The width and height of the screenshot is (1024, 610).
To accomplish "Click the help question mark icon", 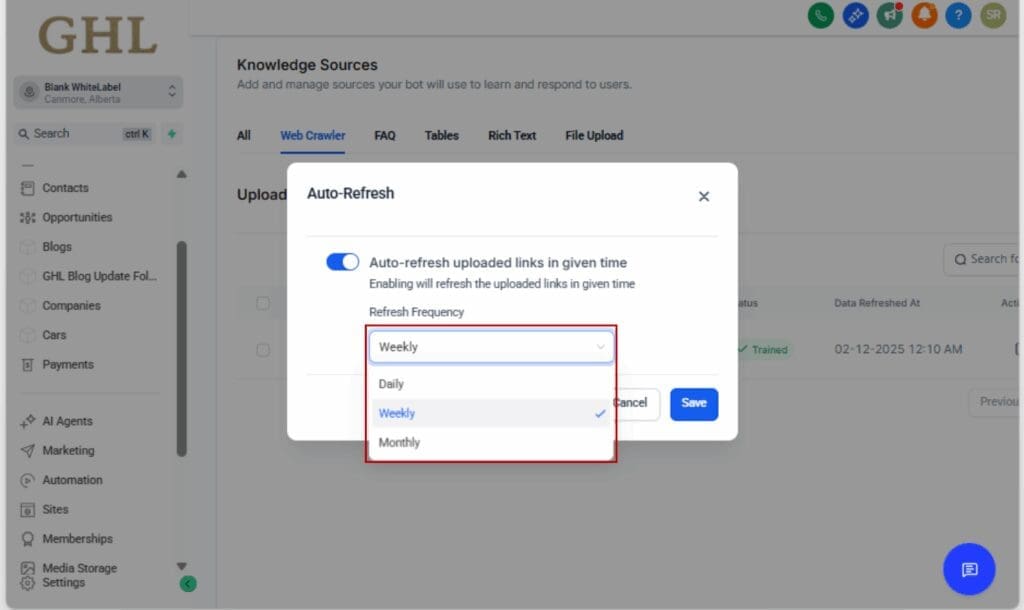I will tap(958, 16).
